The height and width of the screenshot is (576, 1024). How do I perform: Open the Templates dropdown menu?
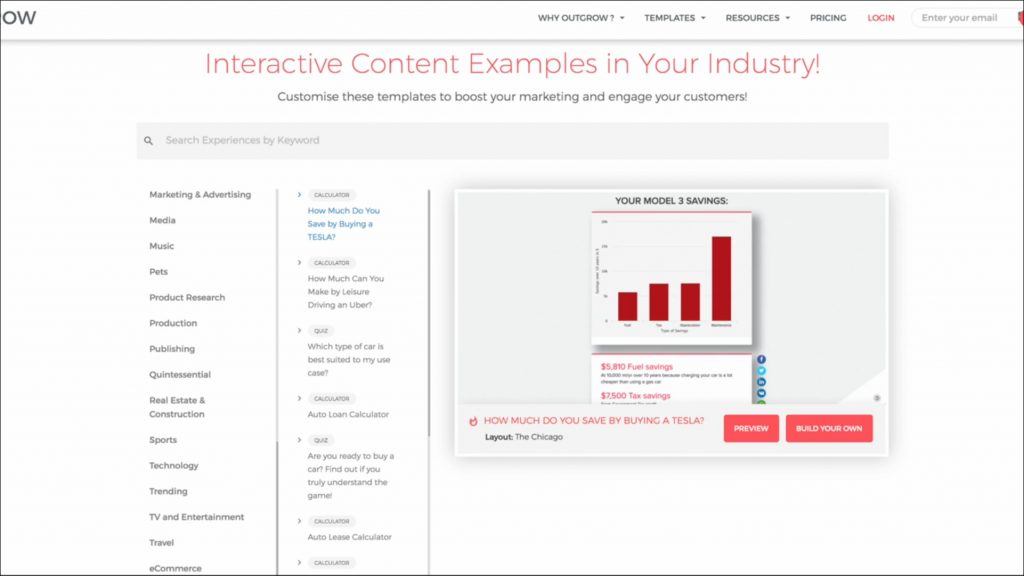click(674, 18)
